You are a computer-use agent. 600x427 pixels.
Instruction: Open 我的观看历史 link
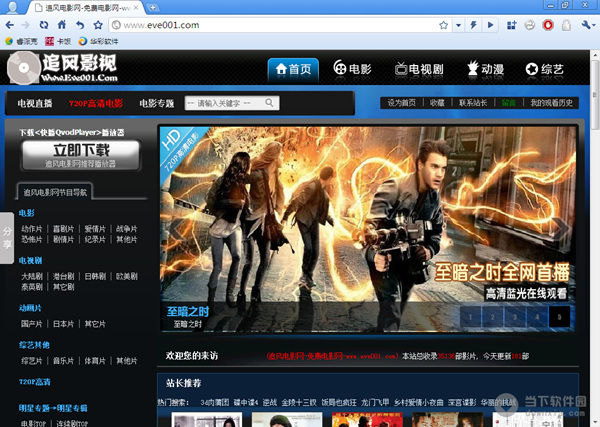551,103
